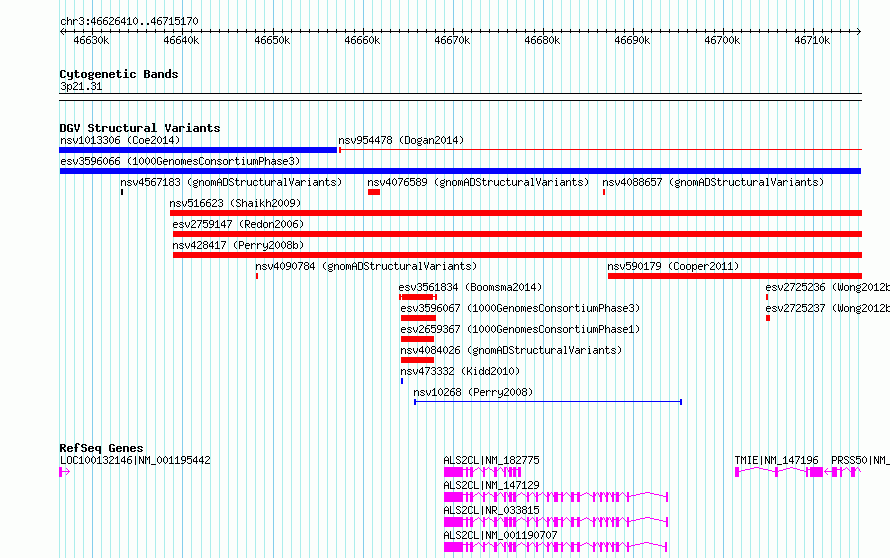Image resolution: width=890 pixels, height=558 pixels.
Task: Click the nsv428417 (Perry2008b) red bar
Action: 518,255
